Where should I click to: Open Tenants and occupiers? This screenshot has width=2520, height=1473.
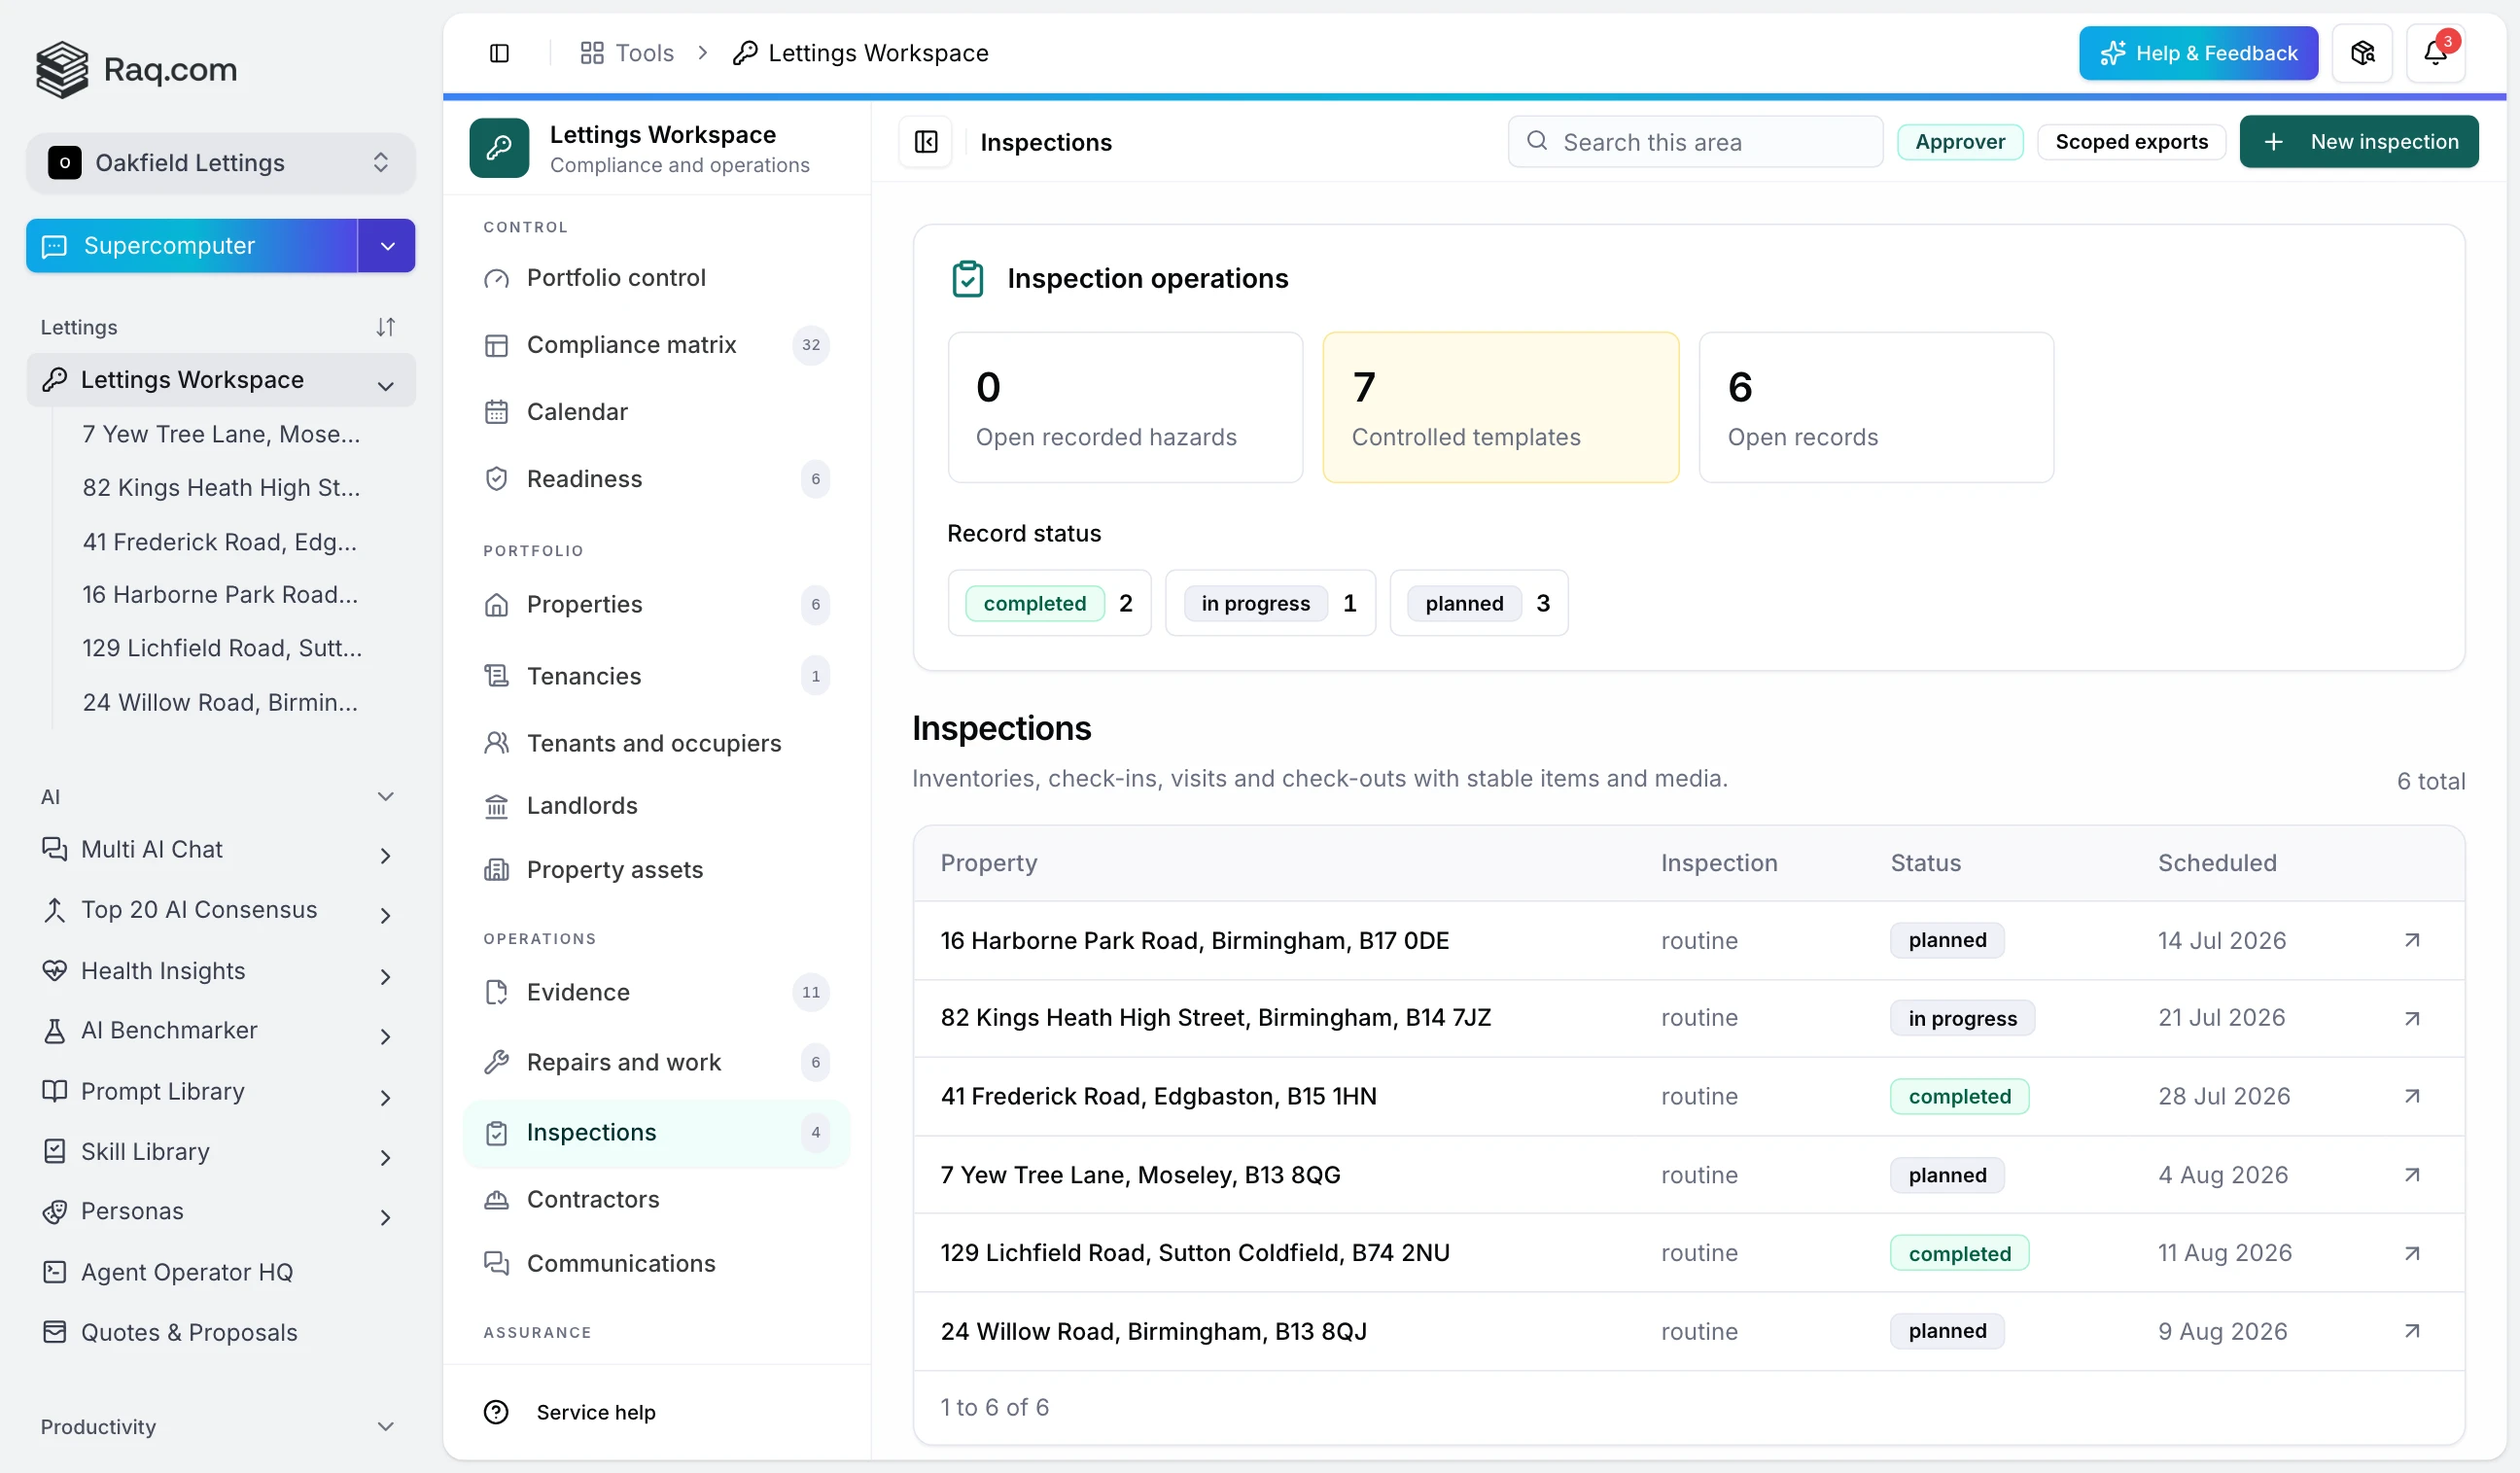coord(656,743)
